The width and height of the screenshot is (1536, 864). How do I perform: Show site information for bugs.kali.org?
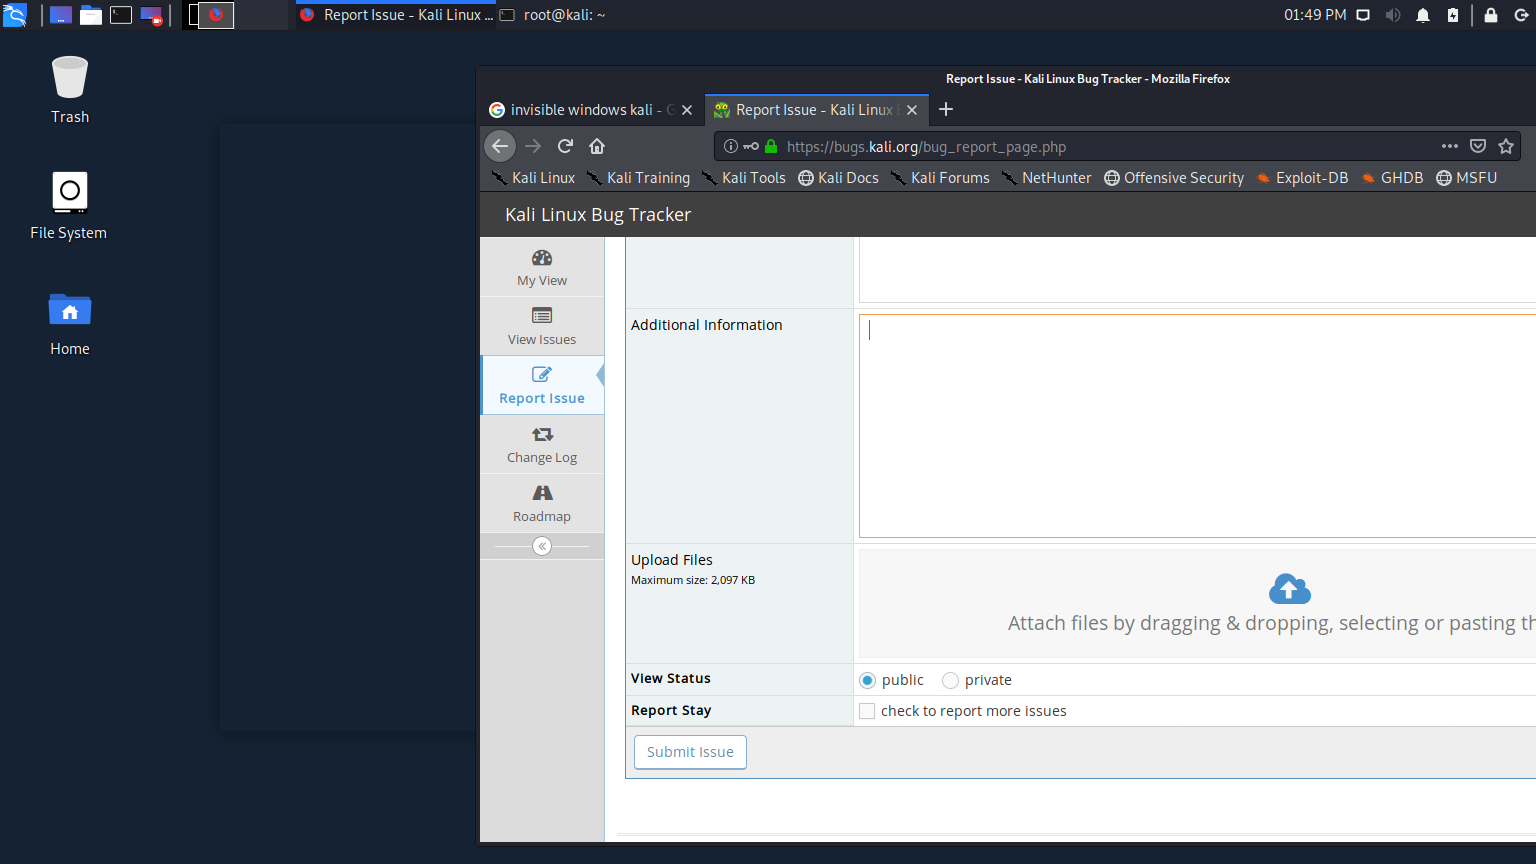731,146
